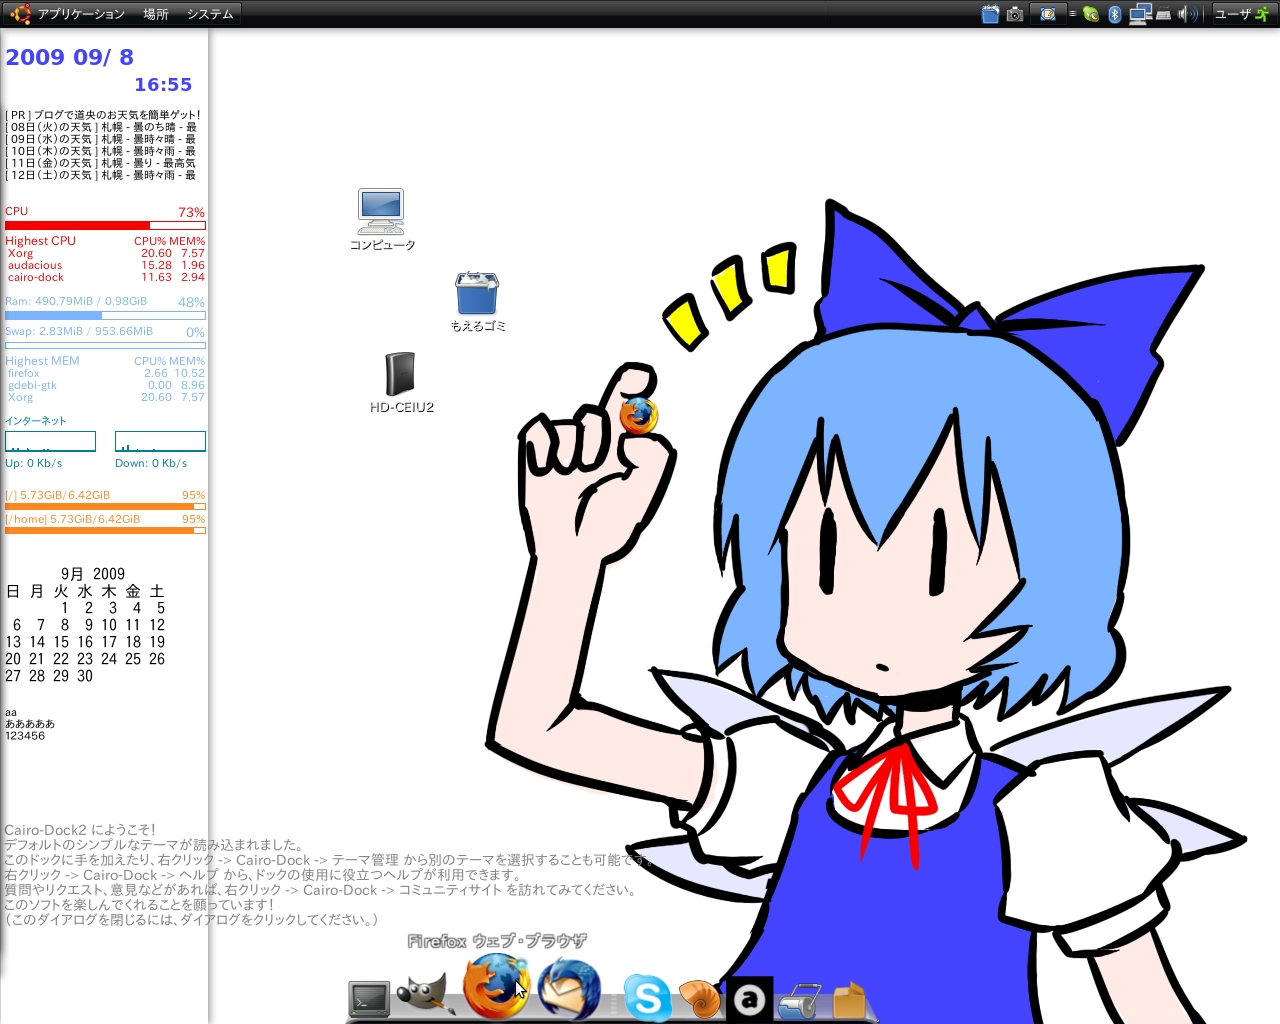Open the network connection tray icon
Image resolution: width=1280 pixels, height=1024 pixels.
coord(1140,14)
